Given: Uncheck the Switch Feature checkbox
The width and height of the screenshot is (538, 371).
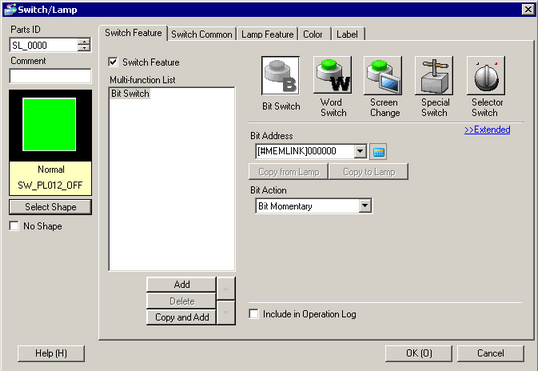Looking at the screenshot, I should click(113, 62).
